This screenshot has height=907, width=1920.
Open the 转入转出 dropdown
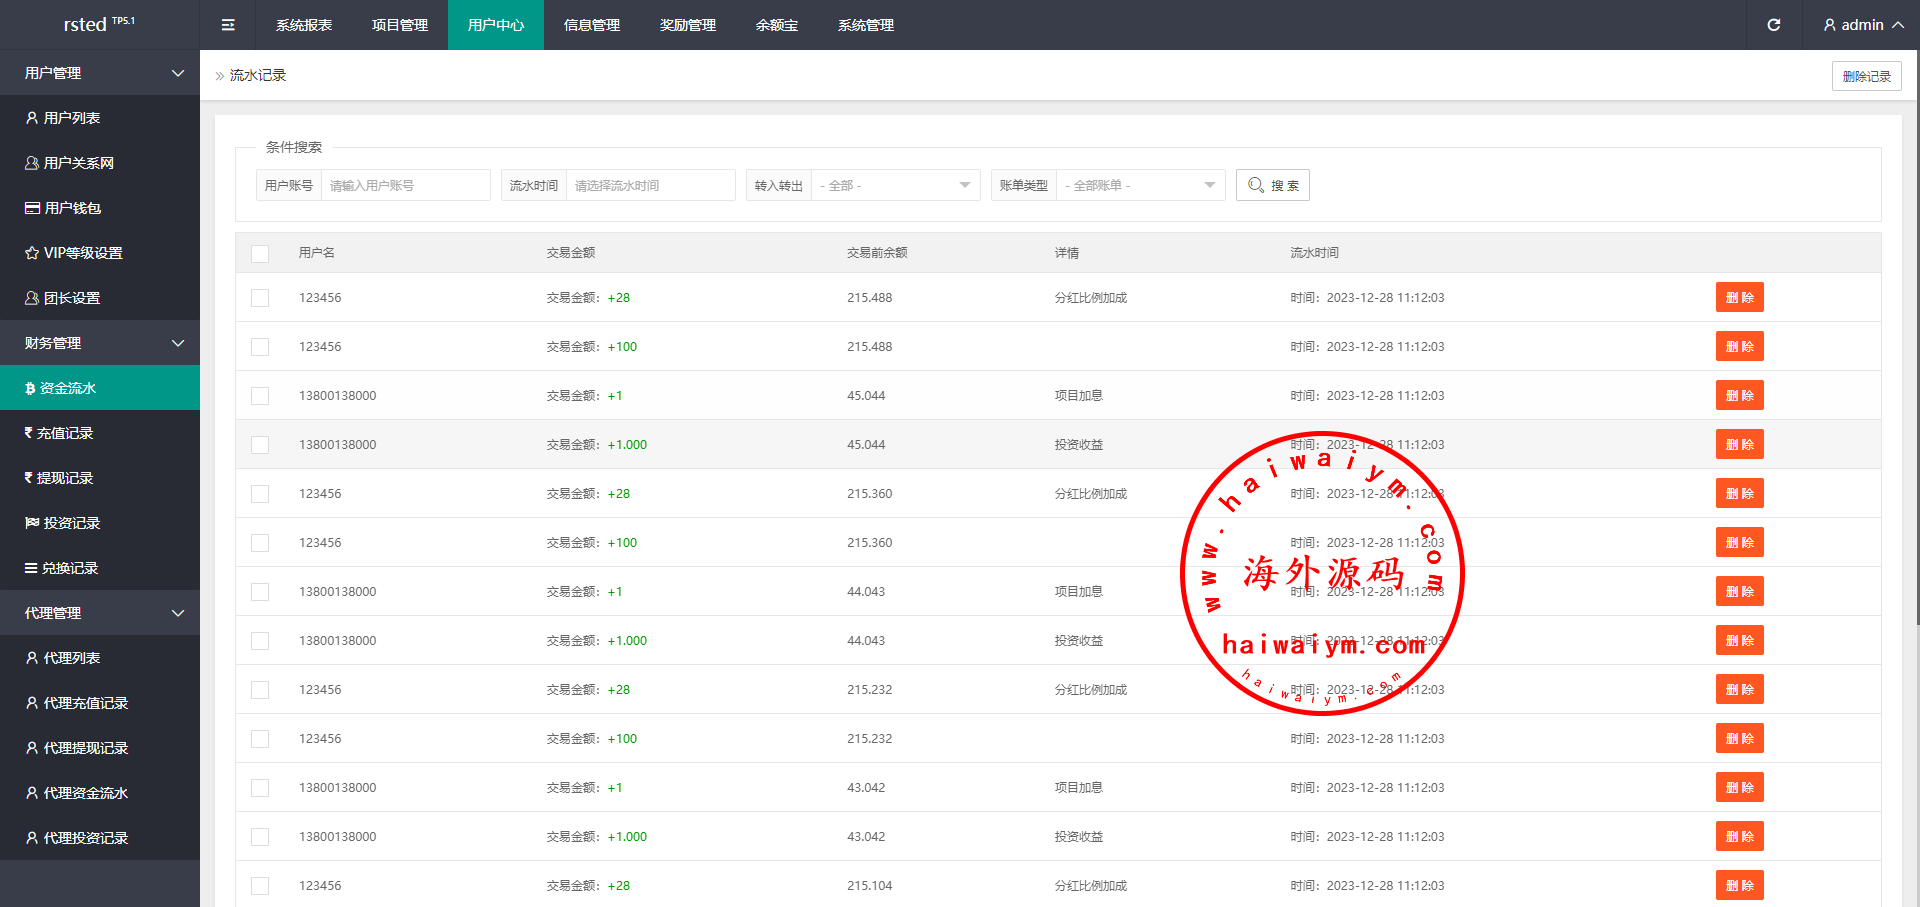[x=895, y=185]
